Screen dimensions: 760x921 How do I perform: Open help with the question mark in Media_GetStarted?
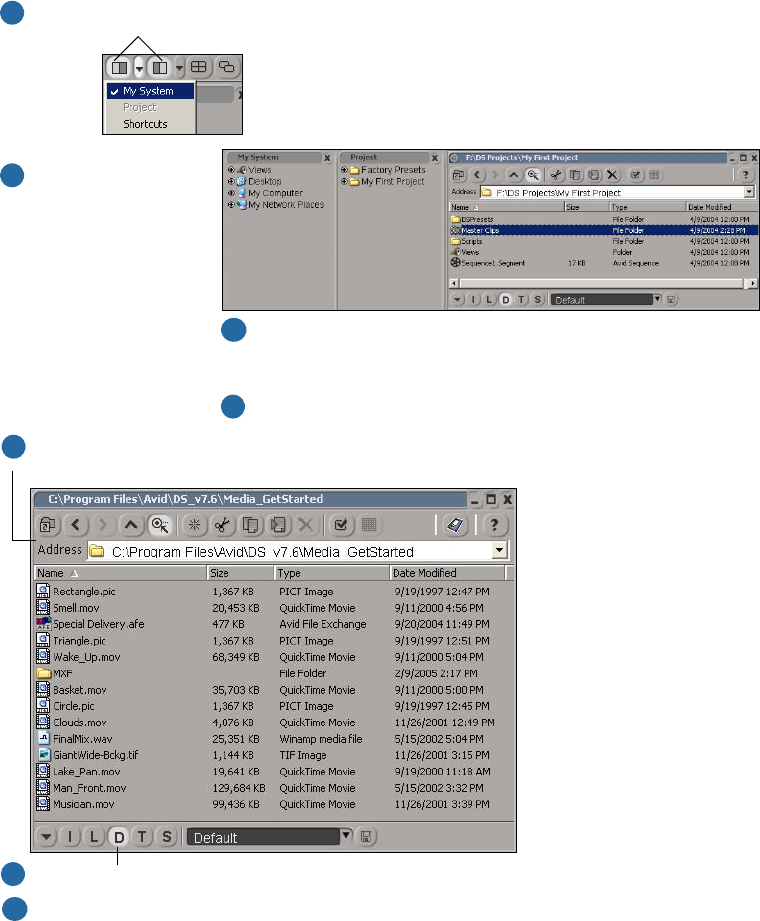pyautogui.click(x=495, y=525)
